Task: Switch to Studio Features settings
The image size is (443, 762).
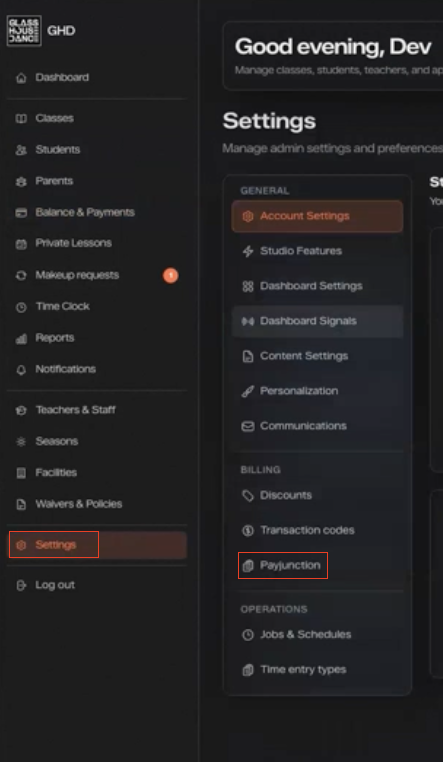Action: (317, 251)
